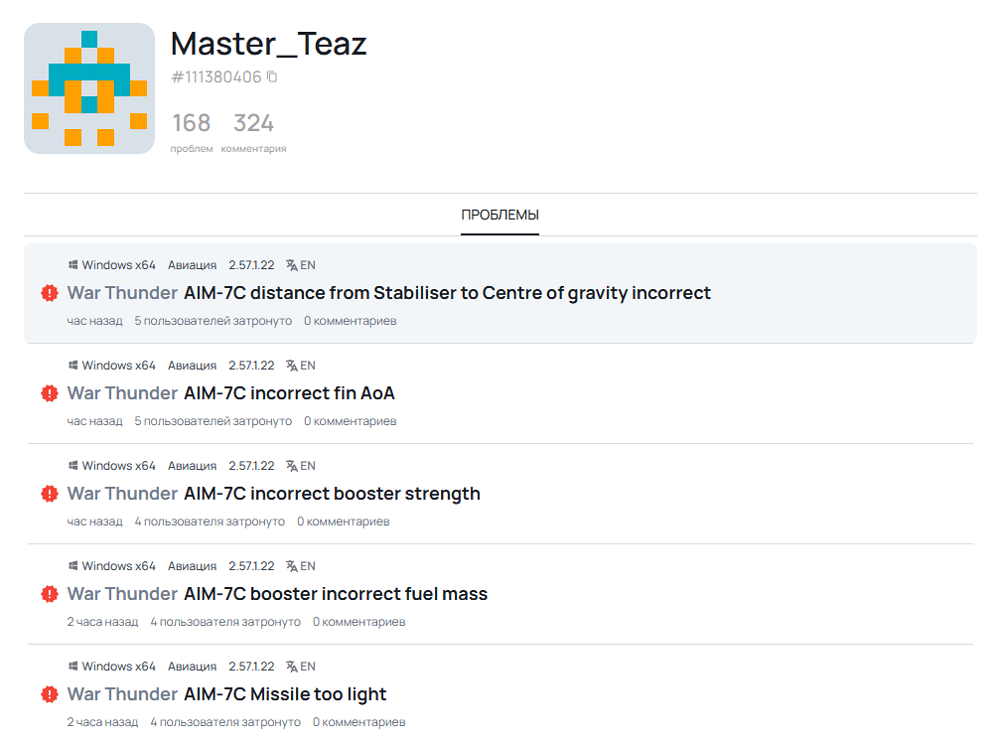Screen dimensions: 1000x744
Task: Copy user ID #111380406 with copy icon
Action: point(272,77)
